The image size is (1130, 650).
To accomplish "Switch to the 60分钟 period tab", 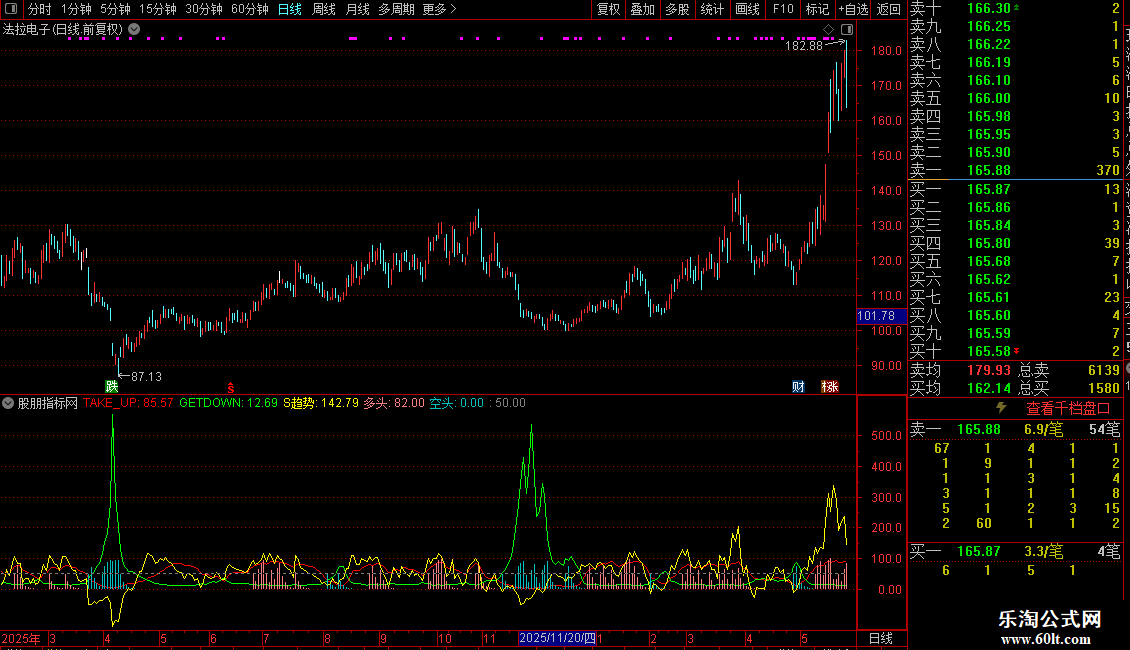I will click(x=250, y=9).
